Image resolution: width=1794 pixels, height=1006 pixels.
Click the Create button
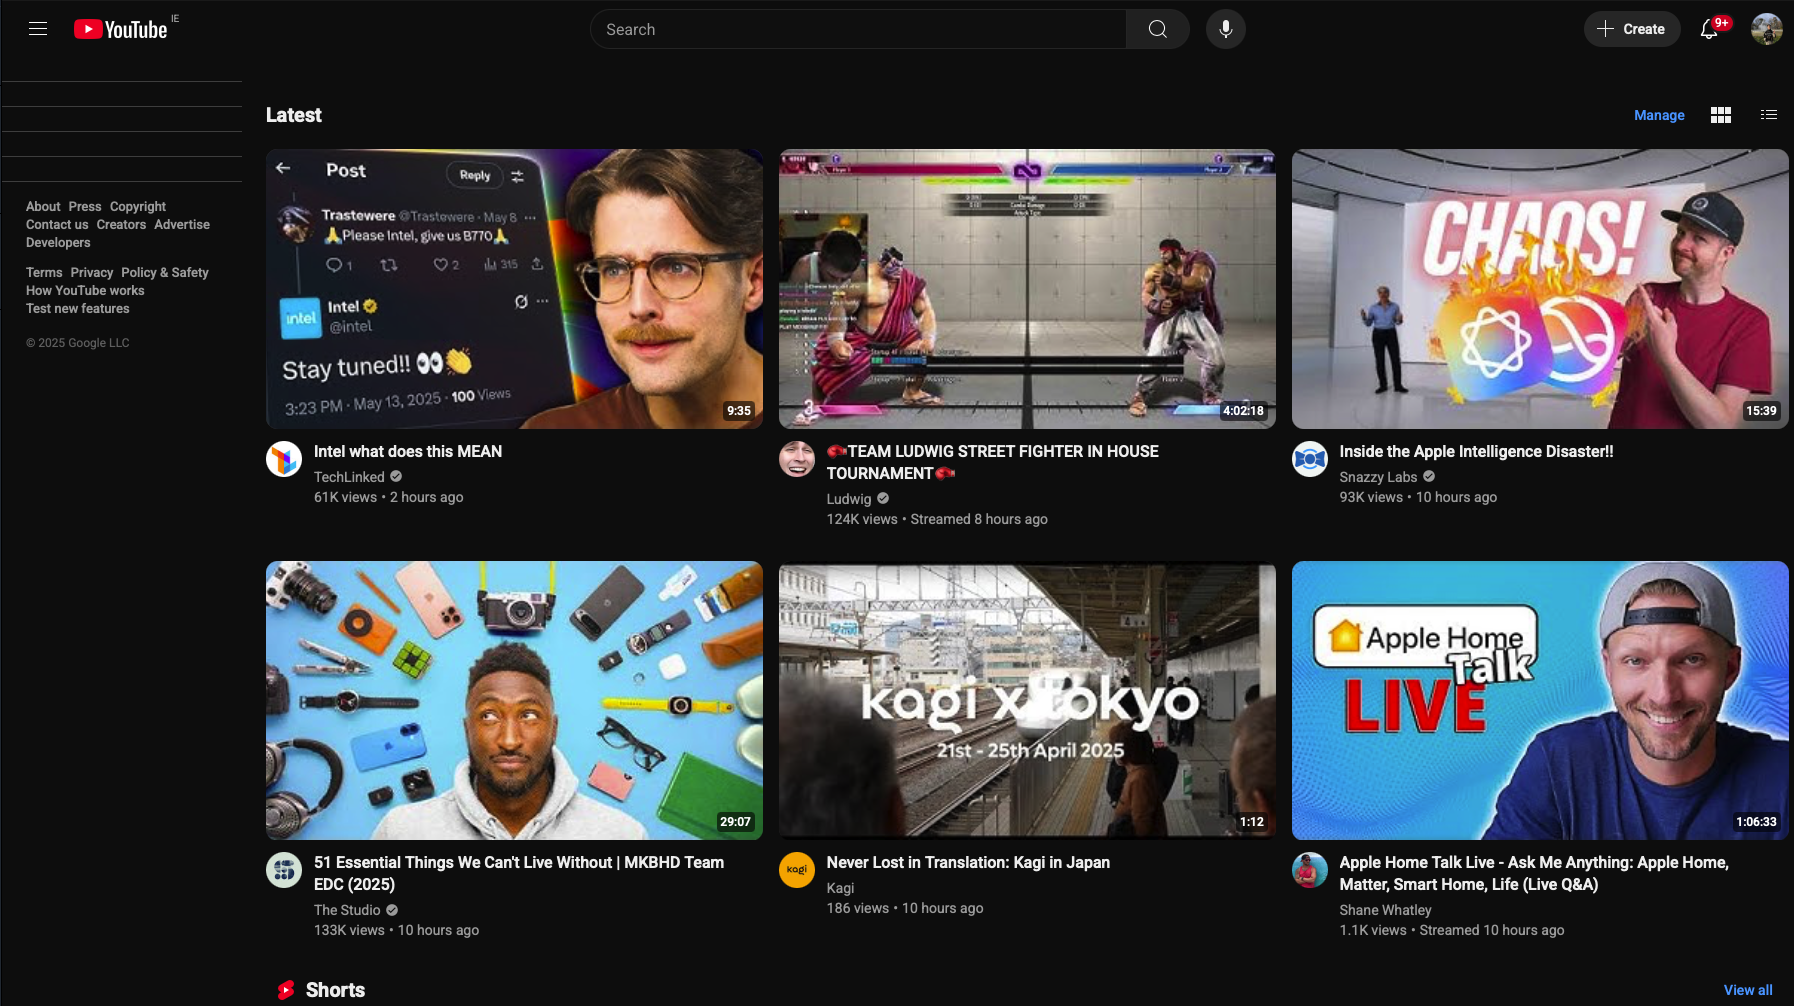click(1631, 29)
